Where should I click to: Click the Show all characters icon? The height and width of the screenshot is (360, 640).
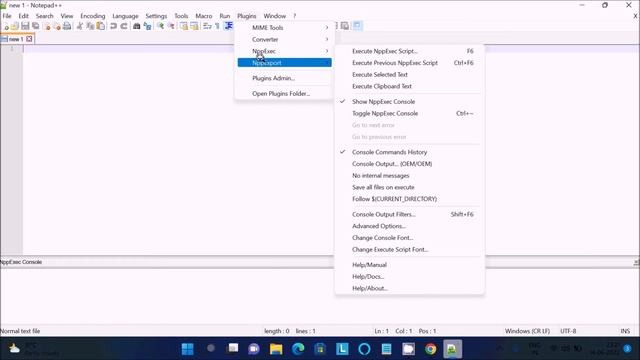[218, 27]
